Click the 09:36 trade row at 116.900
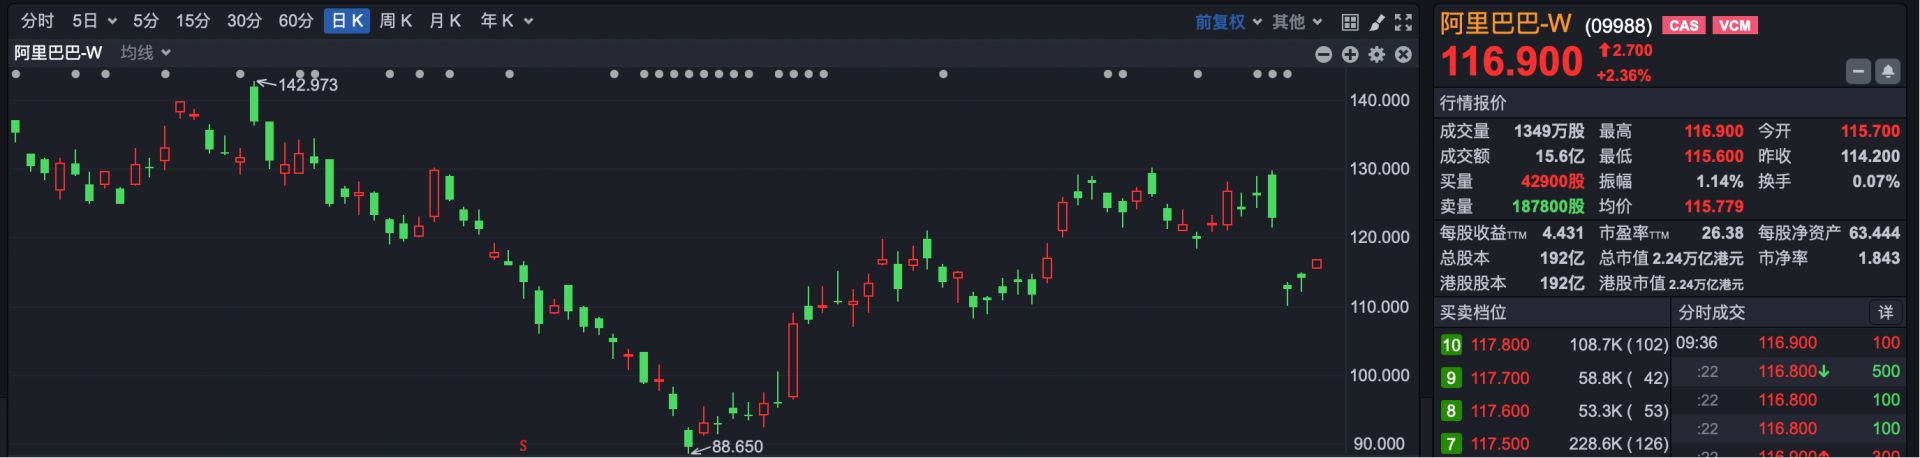Screen dimensions: 1920x458 pyautogui.click(x=1788, y=343)
